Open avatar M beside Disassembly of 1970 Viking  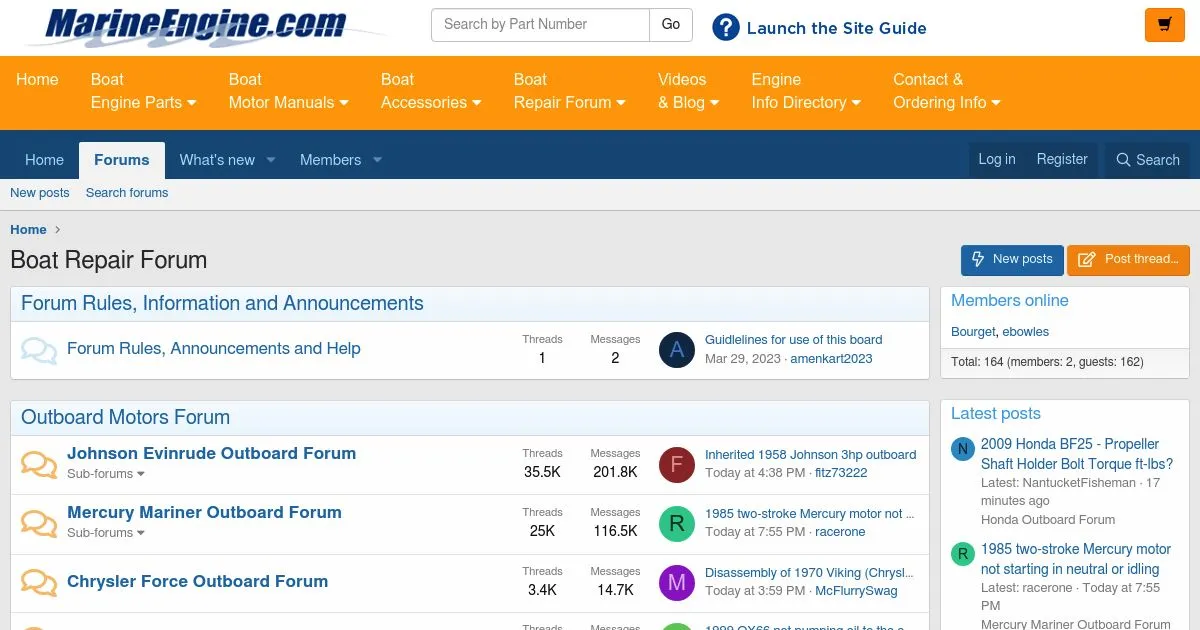677,582
